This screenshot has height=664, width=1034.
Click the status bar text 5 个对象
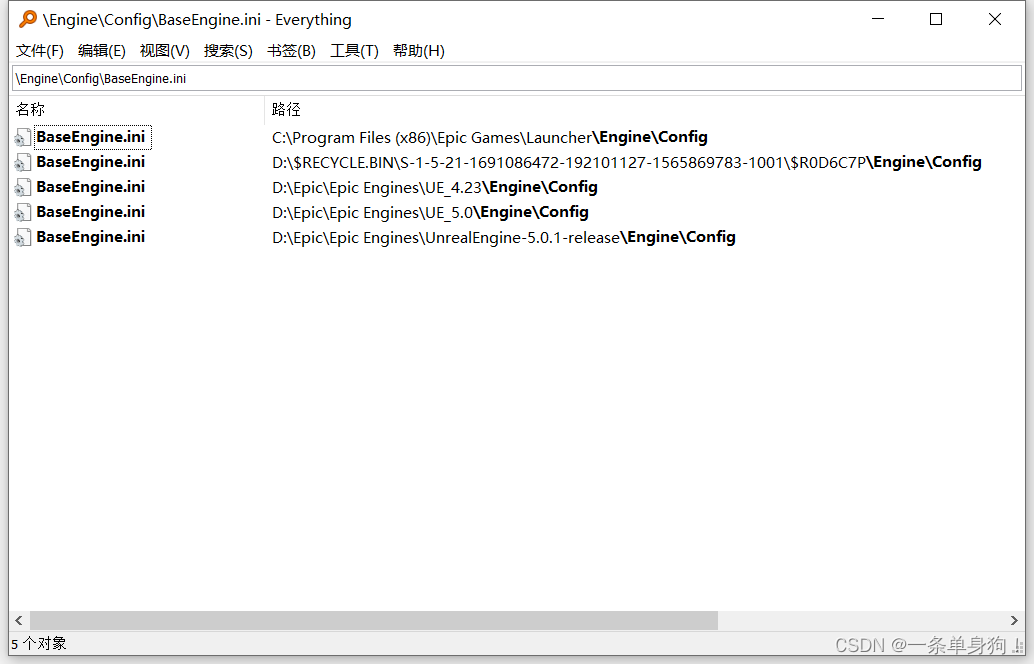[39, 644]
